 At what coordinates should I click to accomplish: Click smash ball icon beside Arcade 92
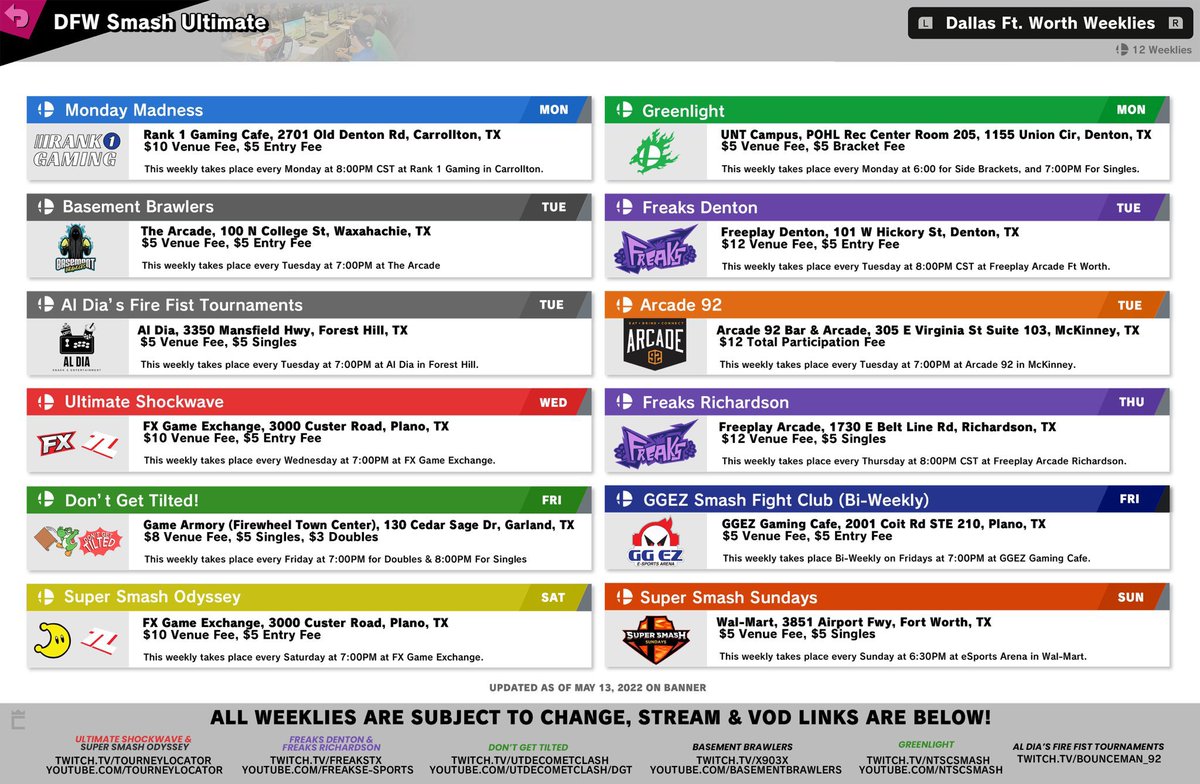(x=624, y=305)
